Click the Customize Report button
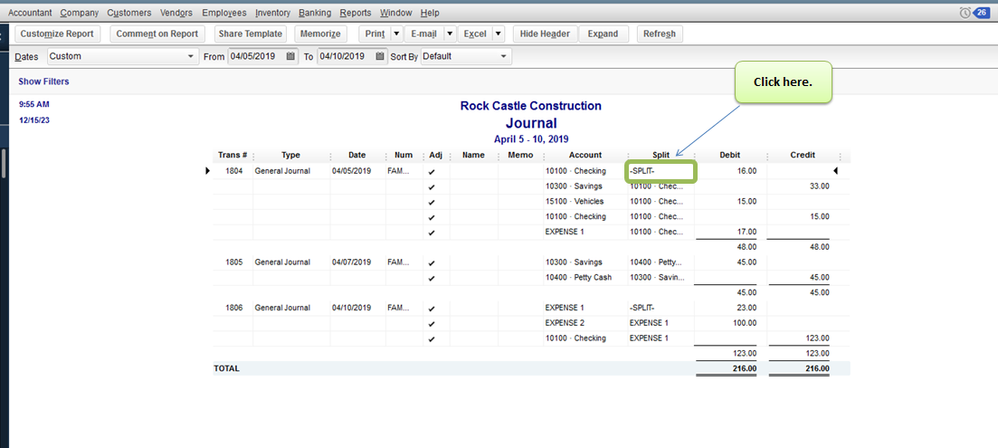 [57, 34]
